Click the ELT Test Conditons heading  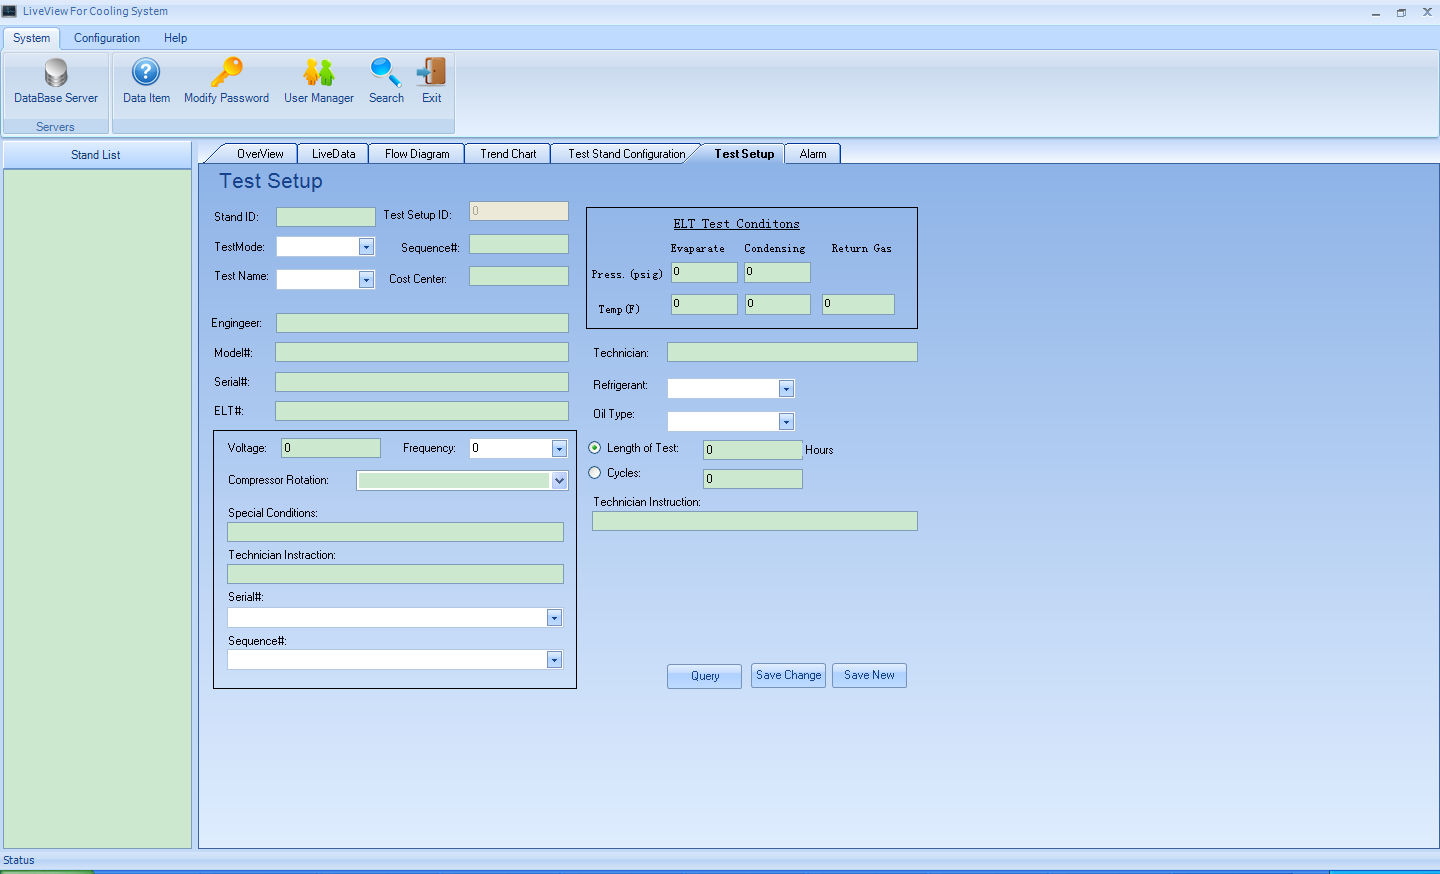pos(736,224)
